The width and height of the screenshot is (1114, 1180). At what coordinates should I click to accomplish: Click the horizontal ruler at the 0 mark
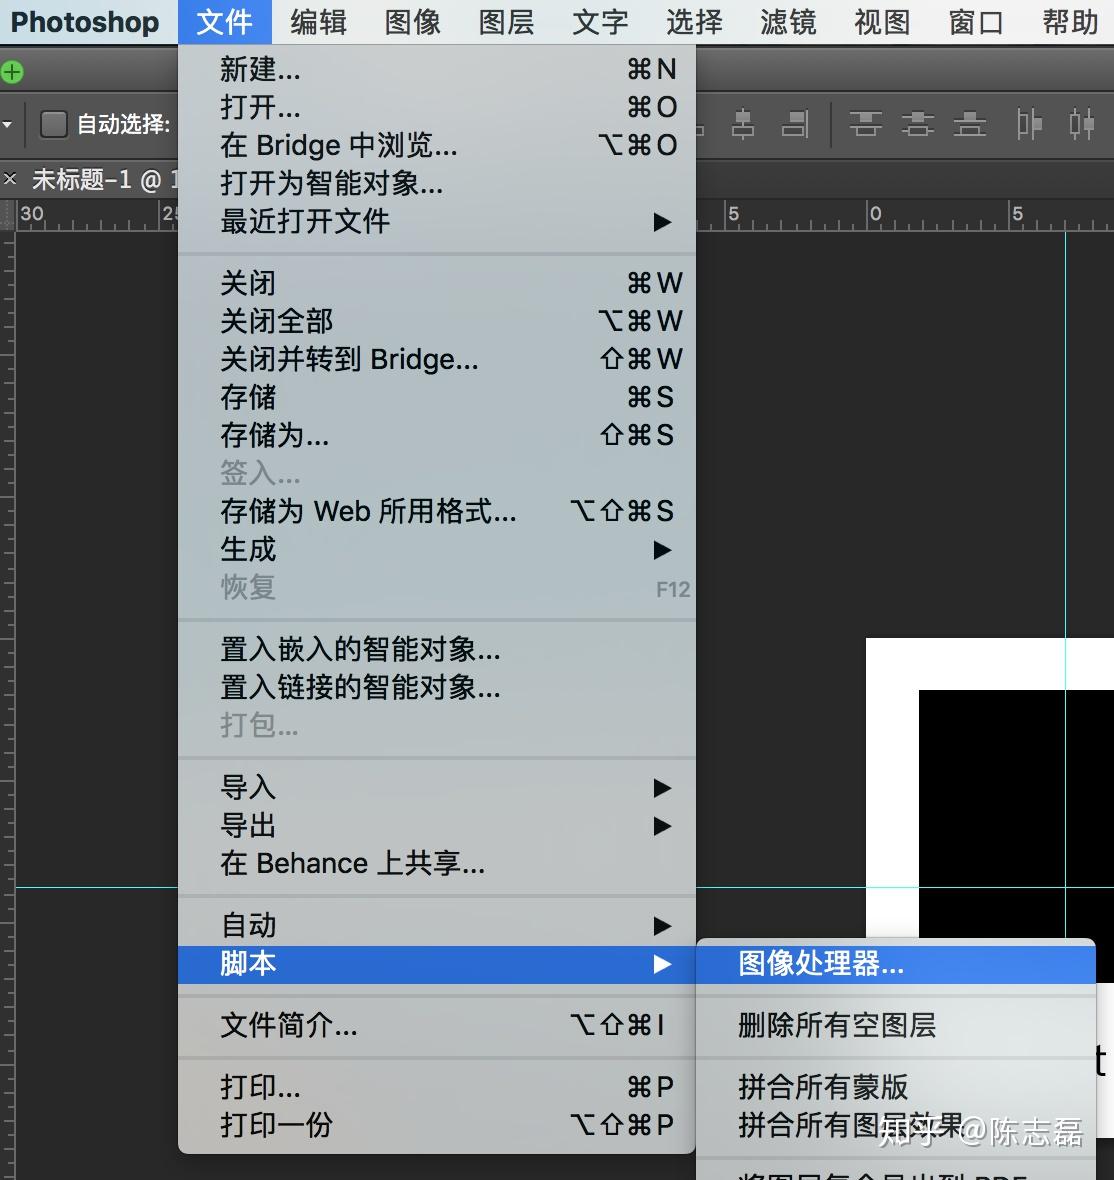875,214
